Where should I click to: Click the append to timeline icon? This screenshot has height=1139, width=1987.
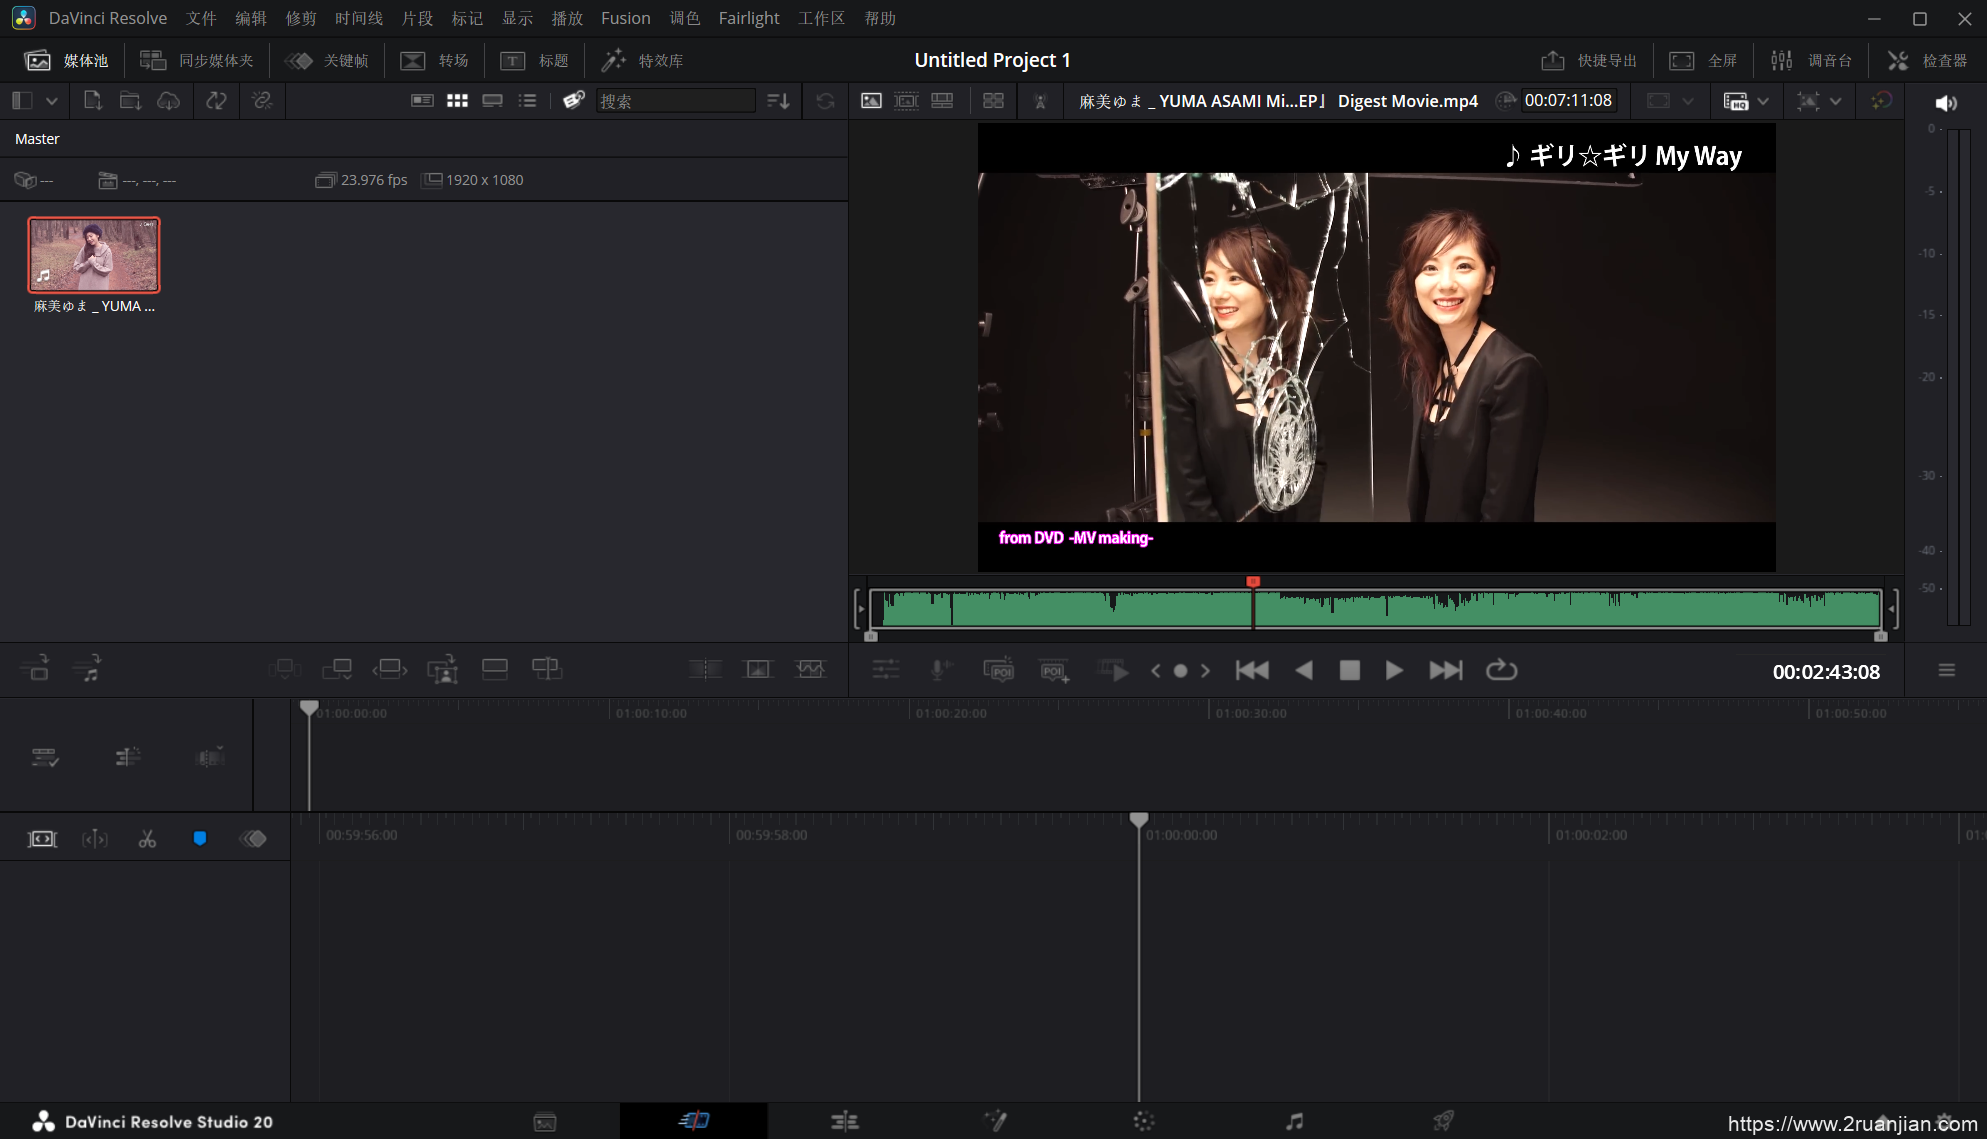(337, 669)
